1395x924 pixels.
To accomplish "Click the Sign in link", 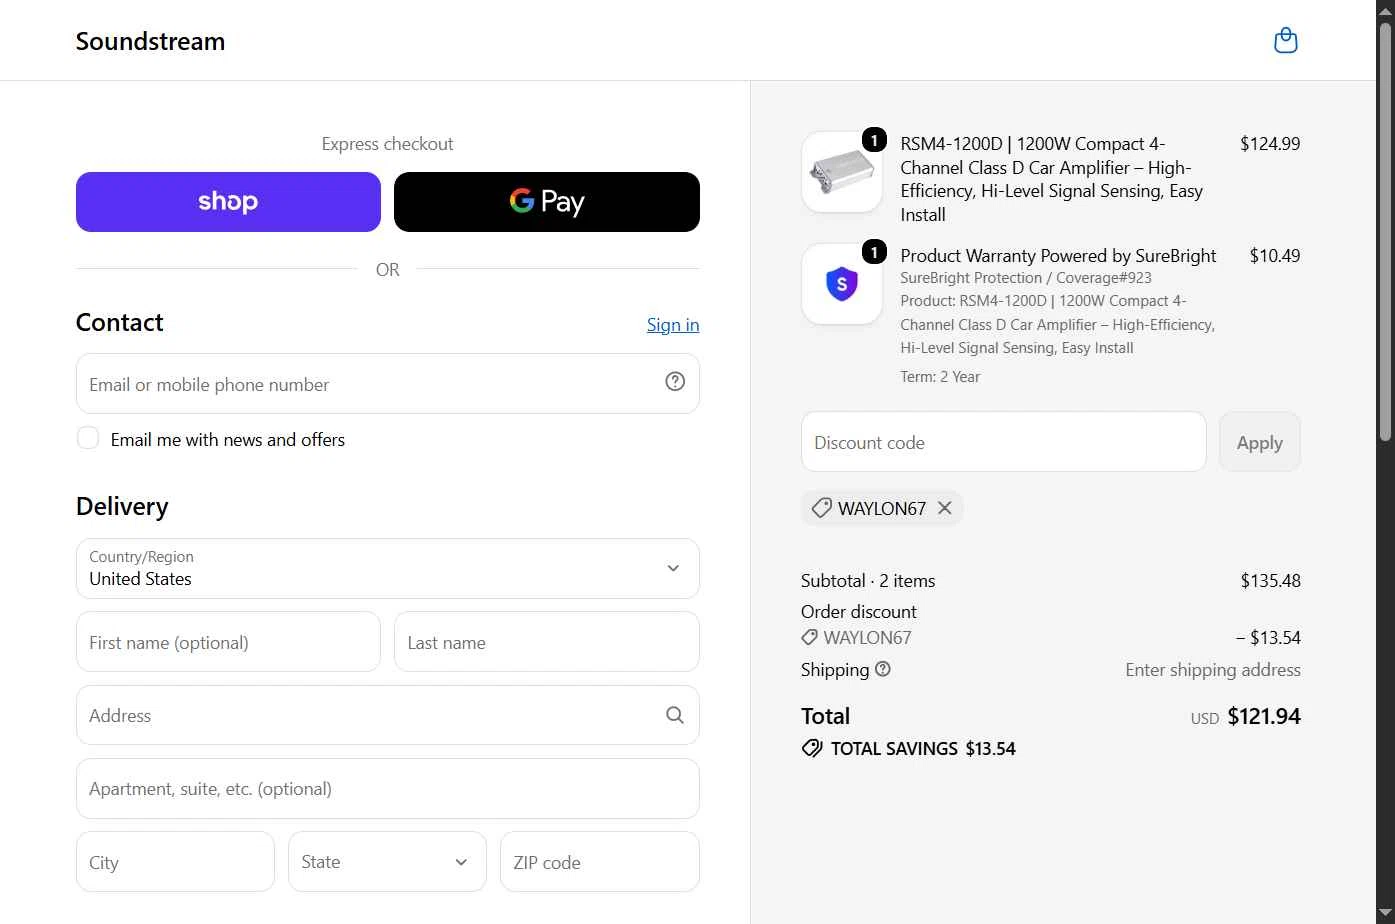I will [x=673, y=325].
